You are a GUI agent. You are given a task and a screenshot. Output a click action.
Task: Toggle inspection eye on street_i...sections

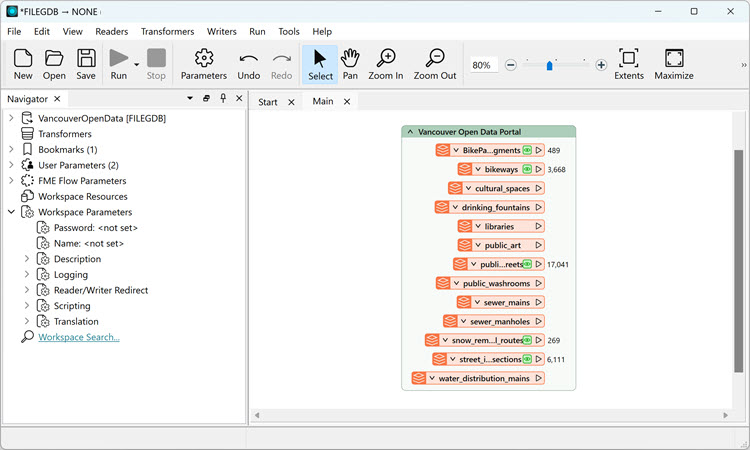527,359
